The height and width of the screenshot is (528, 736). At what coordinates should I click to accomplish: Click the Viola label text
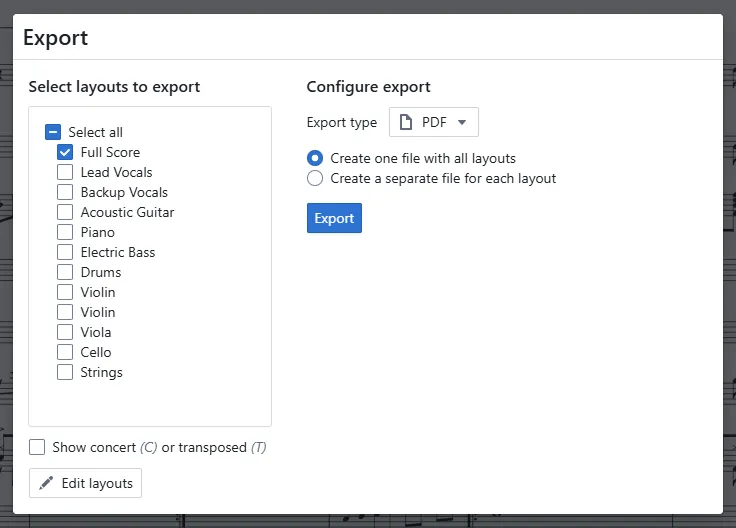(96, 332)
